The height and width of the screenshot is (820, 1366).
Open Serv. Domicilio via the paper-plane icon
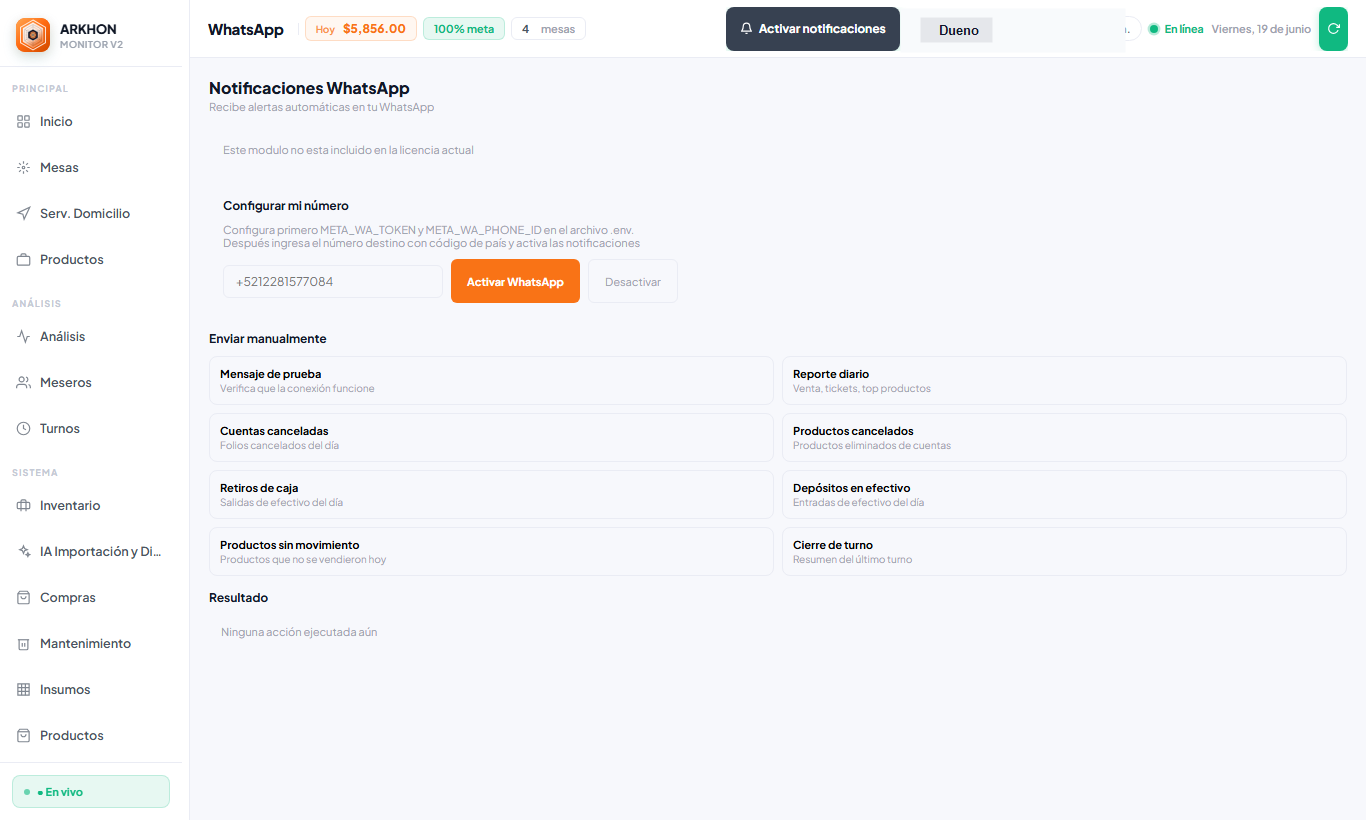coord(24,213)
